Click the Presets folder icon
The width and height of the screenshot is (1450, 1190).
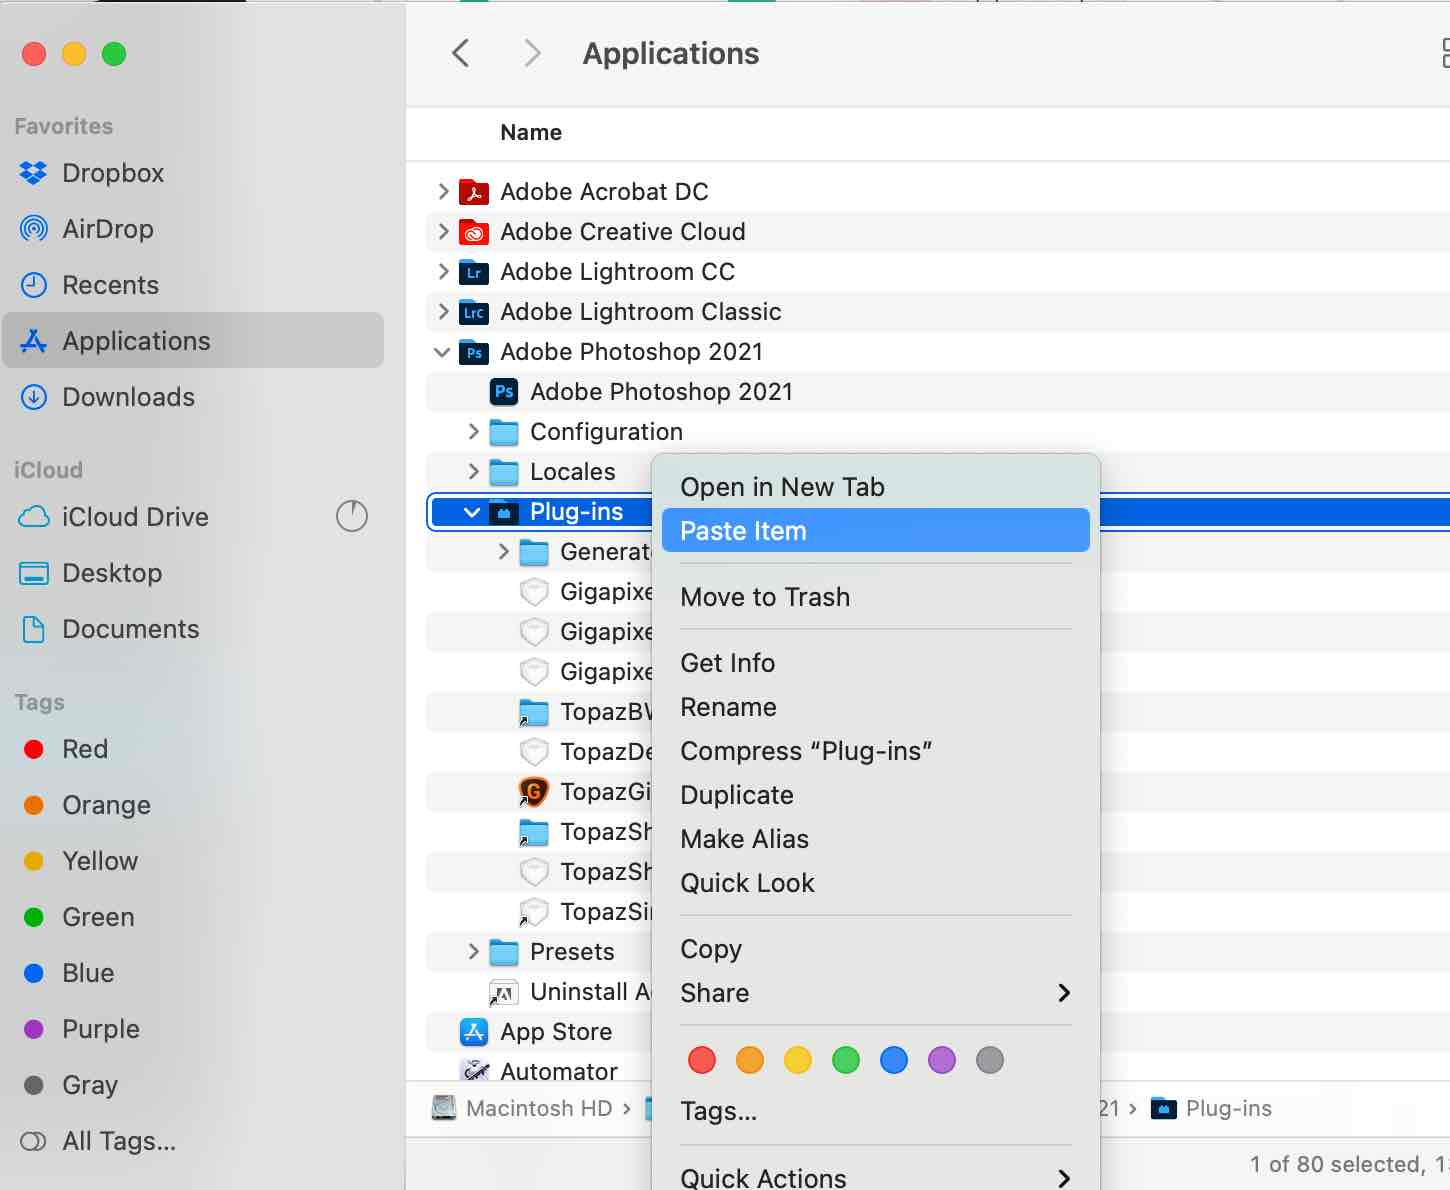click(504, 952)
